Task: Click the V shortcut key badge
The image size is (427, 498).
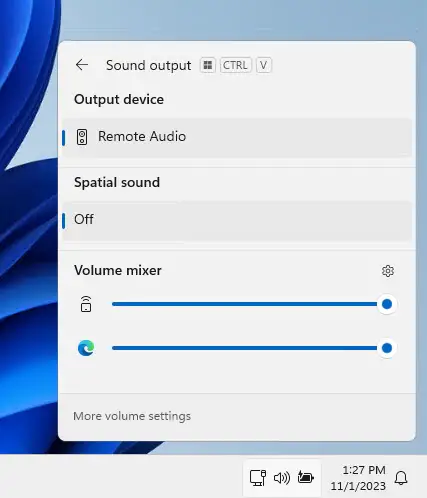Action: point(263,65)
